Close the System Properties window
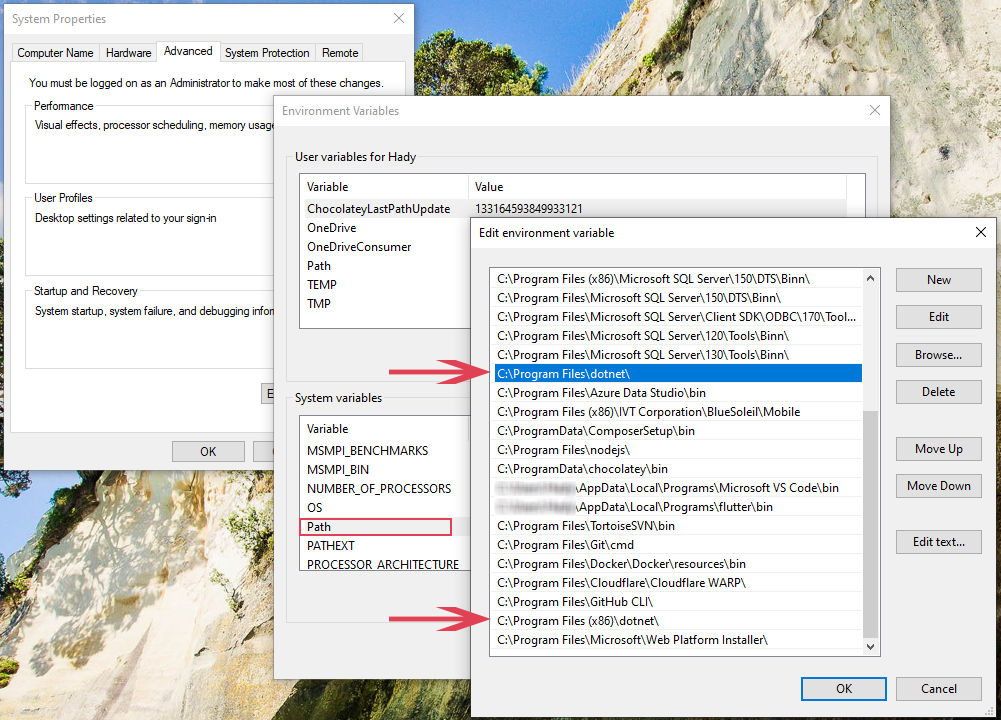This screenshot has height=720, width=1001. tap(399, 18)
